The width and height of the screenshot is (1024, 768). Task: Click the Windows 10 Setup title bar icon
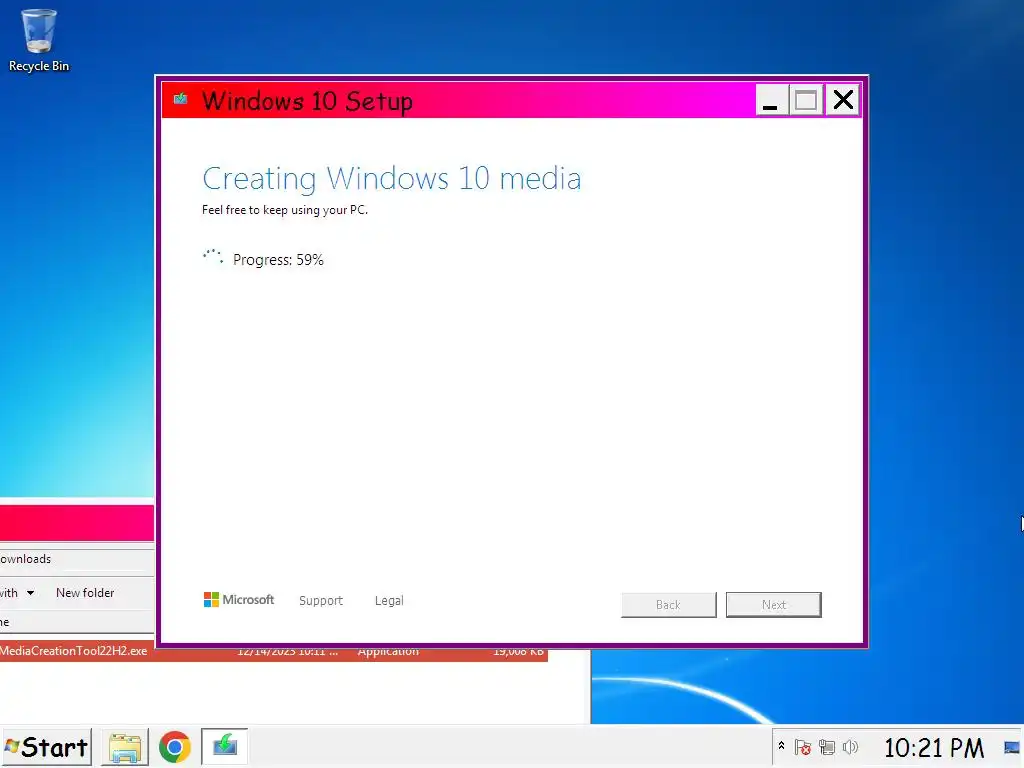pyautogui.click(x=181, y=99)
